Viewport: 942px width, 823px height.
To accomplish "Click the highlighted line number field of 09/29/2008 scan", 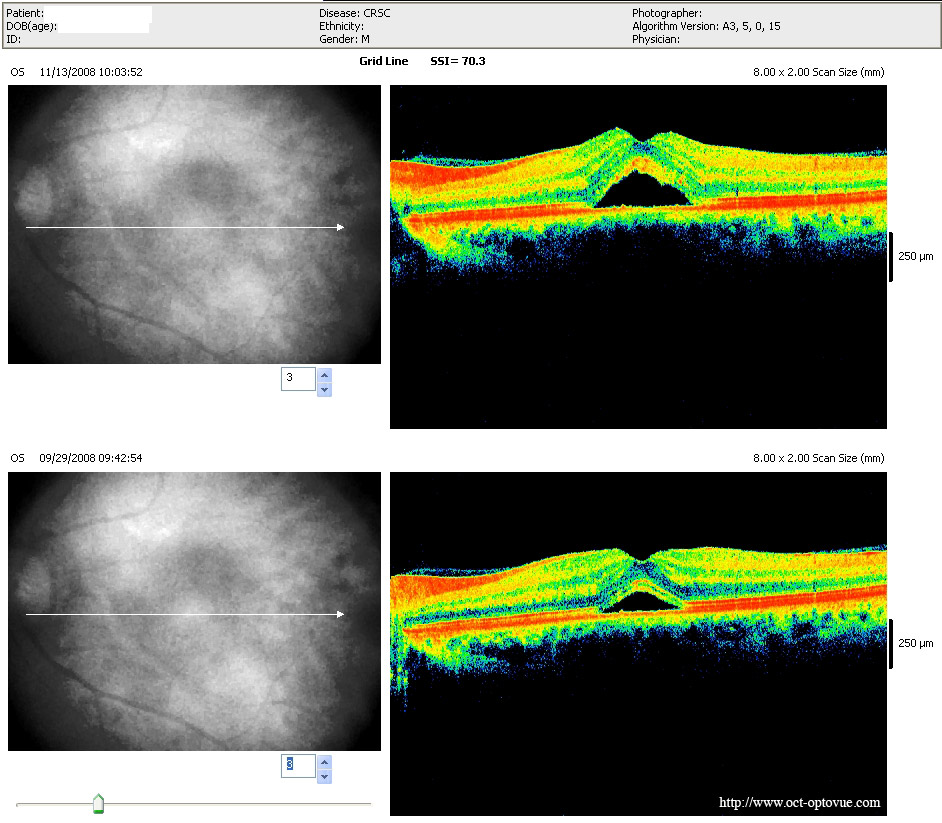I will (x=298, y=765).
